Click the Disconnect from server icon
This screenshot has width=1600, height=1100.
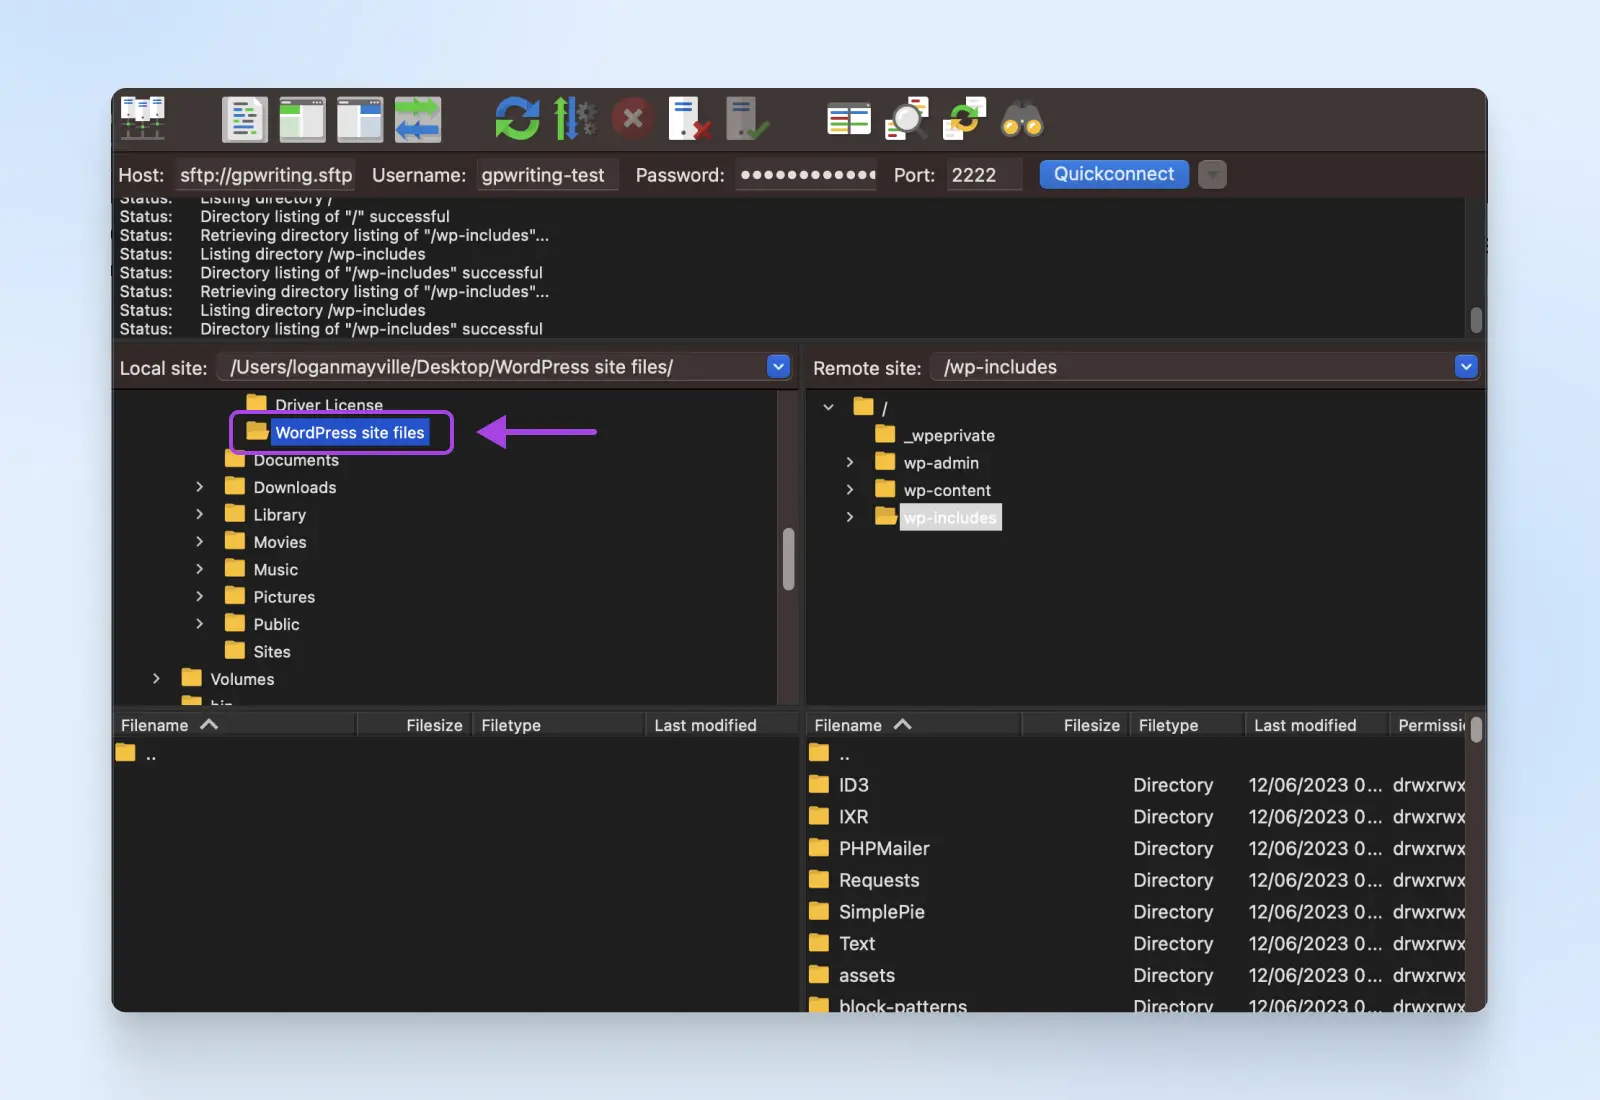(689, 119)
